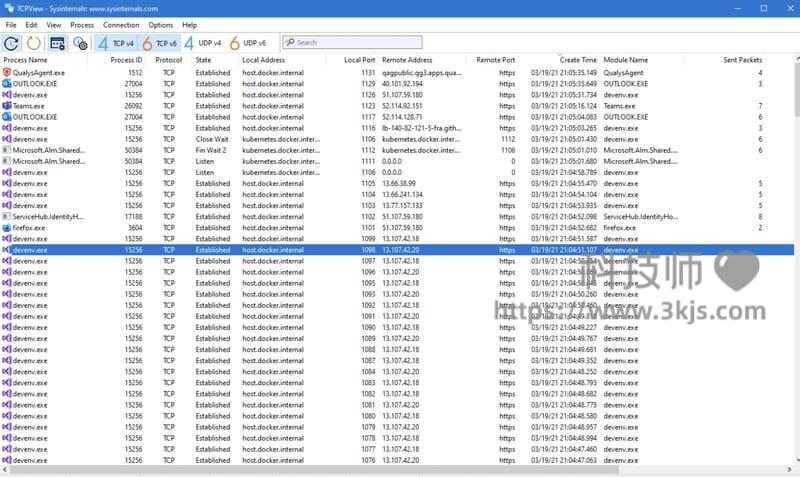Click remote address 52.114.128.71

point(403,117)
